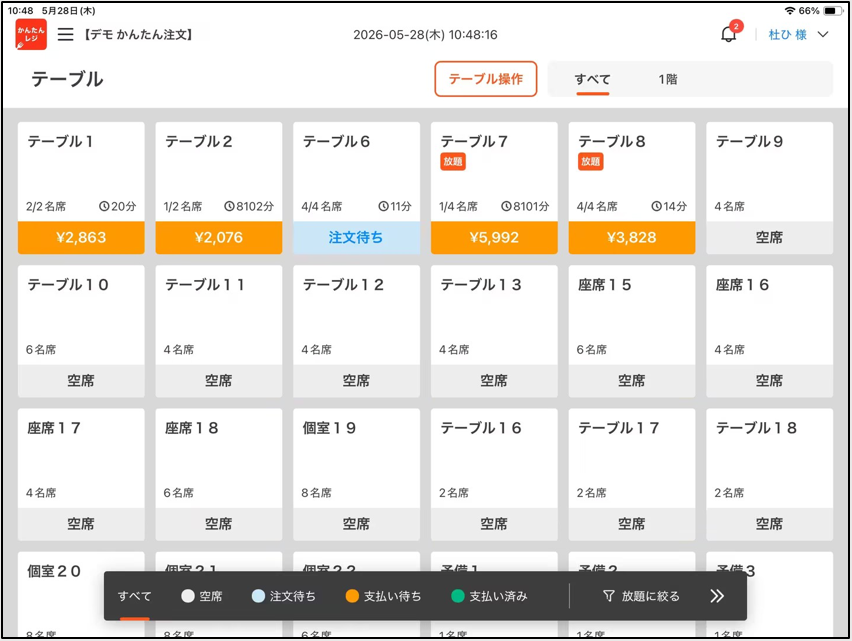Click 8名席 on 個室19
Screen dimensions: 852x641
pyautogui.click(x=317, y=493)
